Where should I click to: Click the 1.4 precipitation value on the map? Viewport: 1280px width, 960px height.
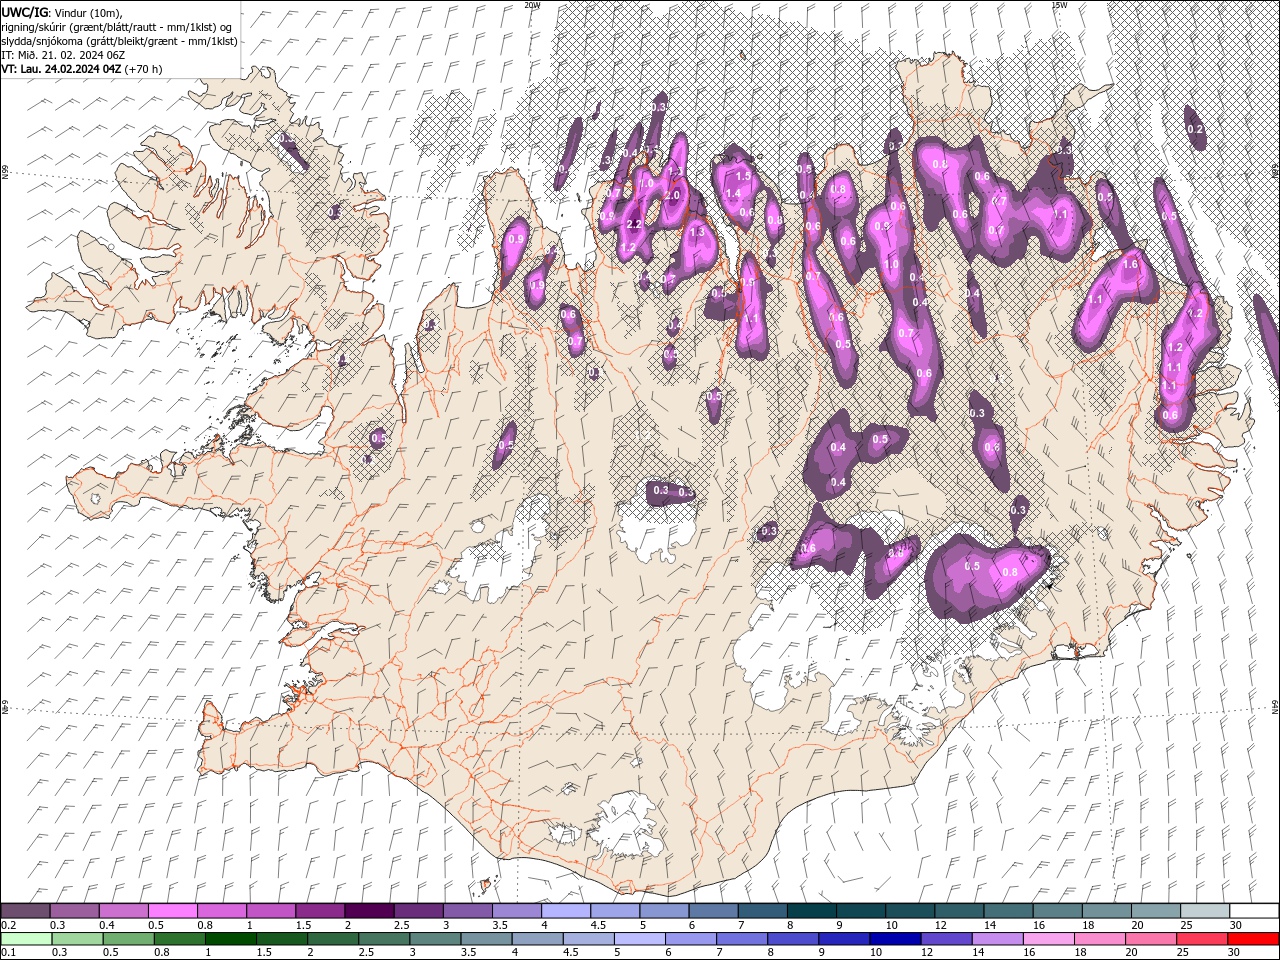click(733, 194)
